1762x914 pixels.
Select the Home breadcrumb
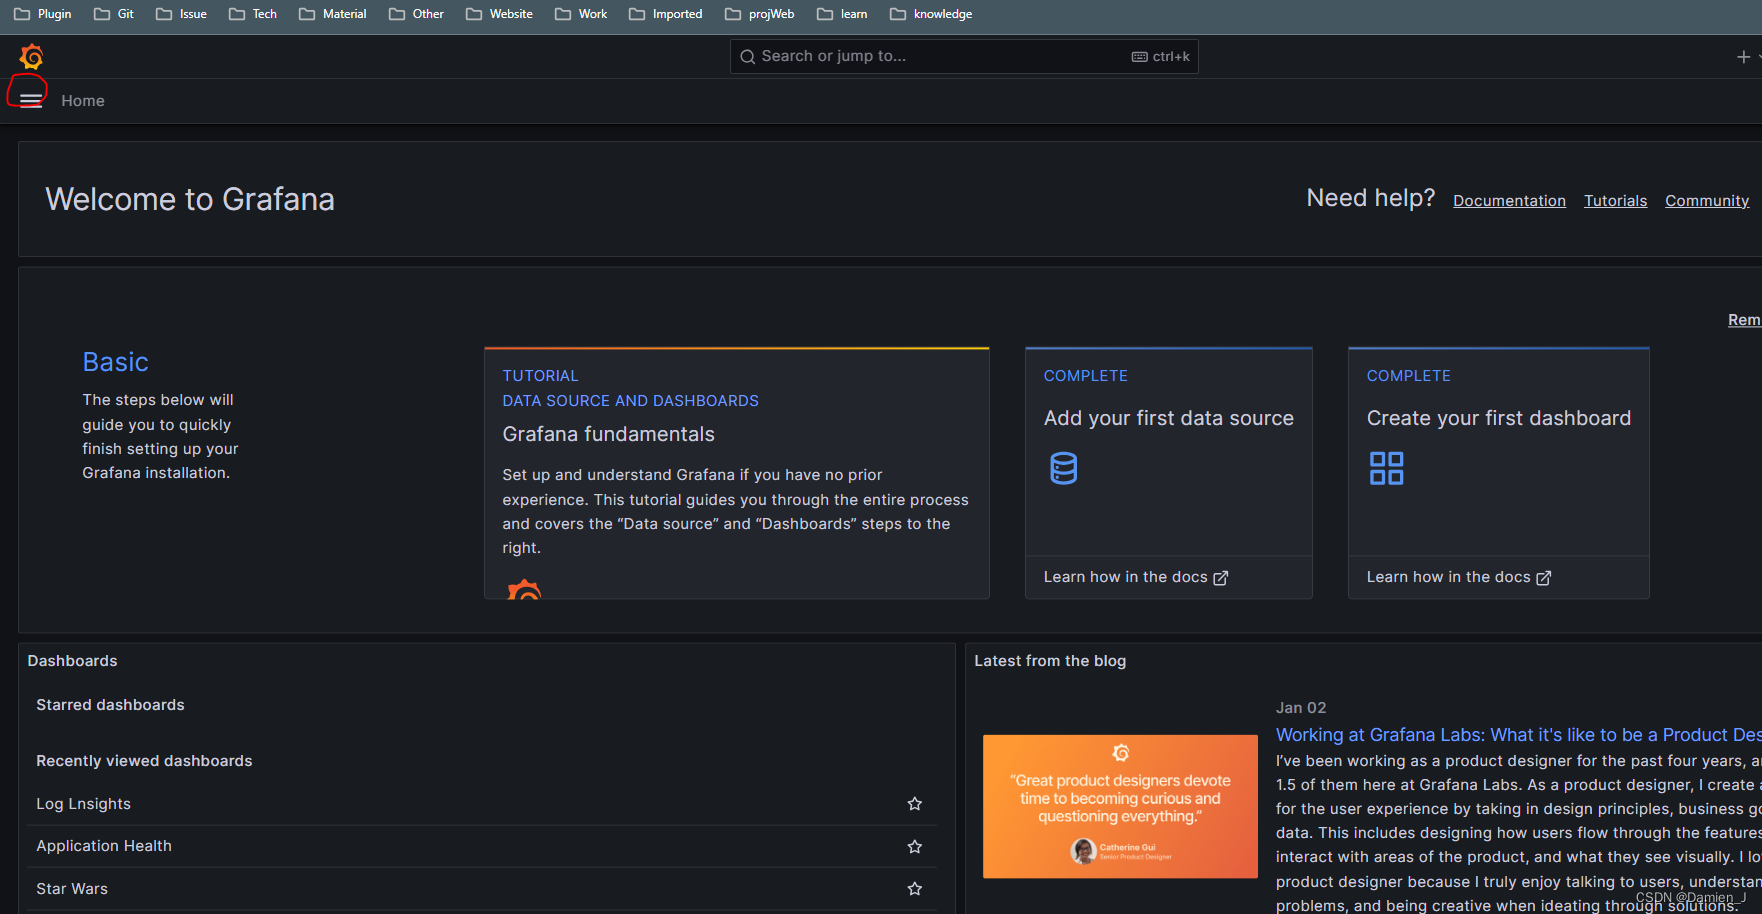pos(82,100)
